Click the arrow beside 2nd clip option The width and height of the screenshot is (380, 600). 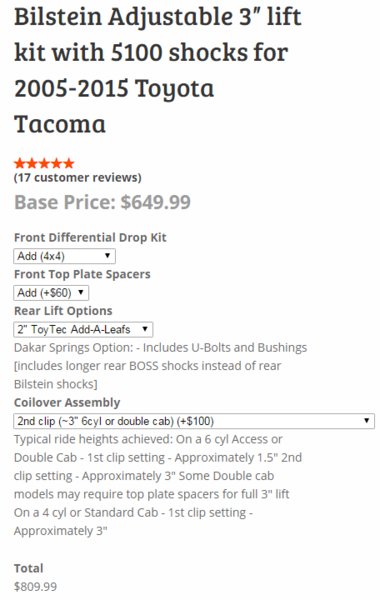tap(367, 421)
